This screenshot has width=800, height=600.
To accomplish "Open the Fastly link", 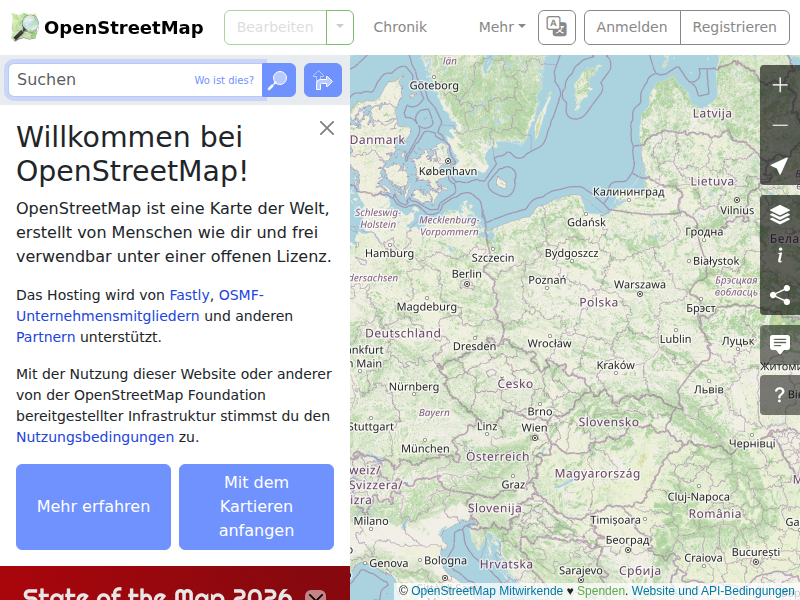I will [189, 295].
